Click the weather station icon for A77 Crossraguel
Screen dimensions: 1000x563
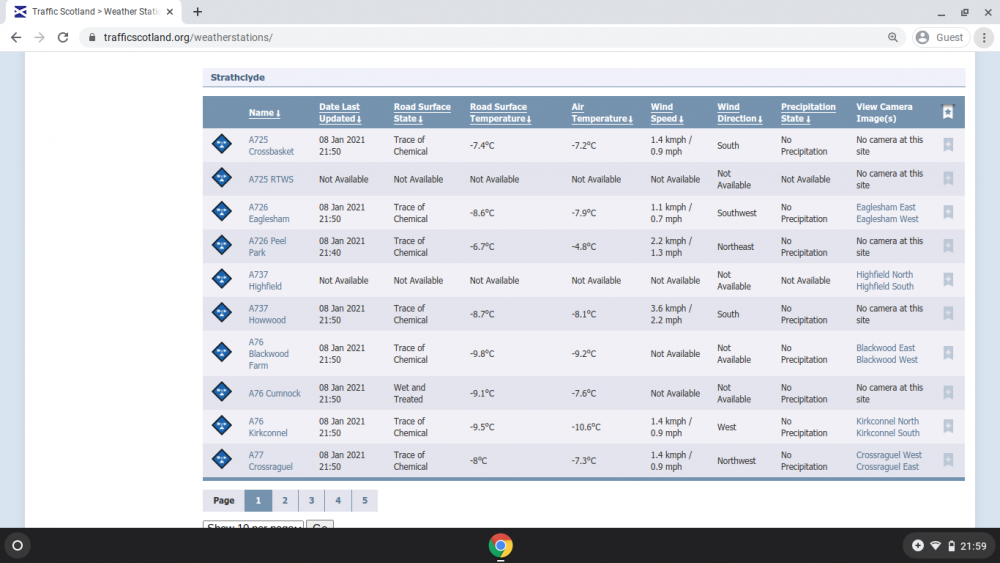(221, 459)
